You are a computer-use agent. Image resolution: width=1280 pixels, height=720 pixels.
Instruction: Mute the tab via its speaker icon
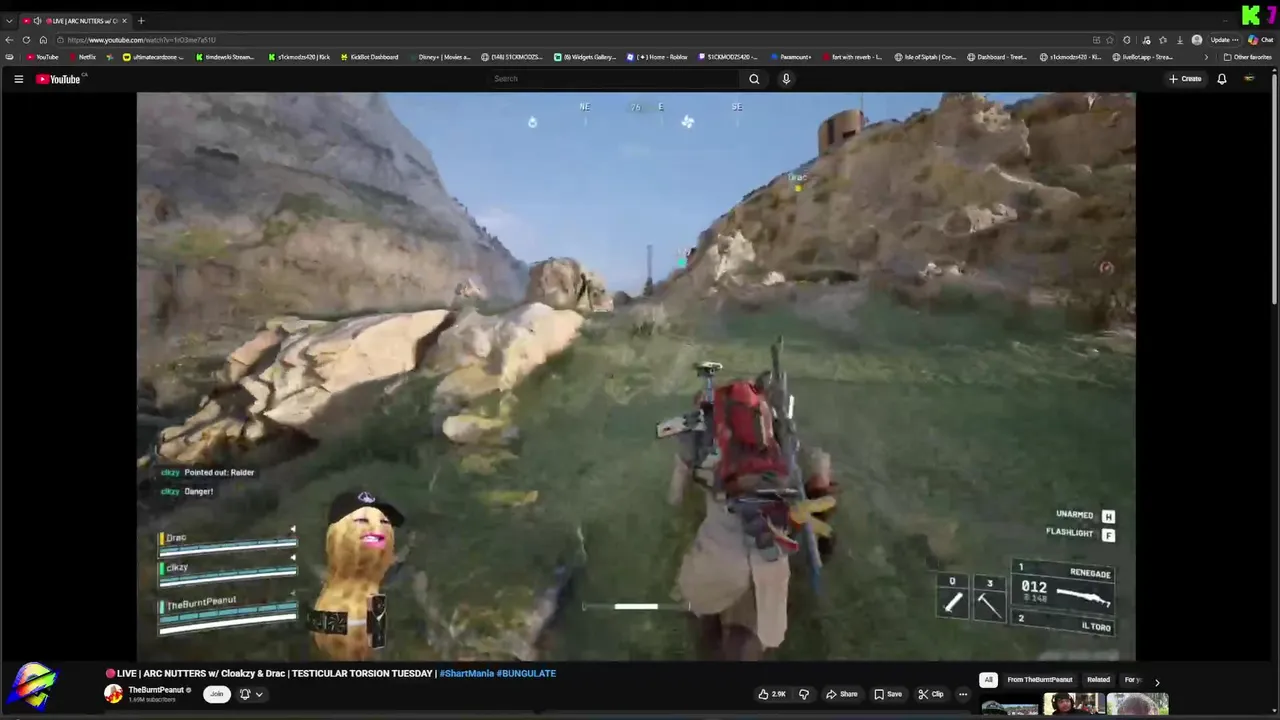[37, 20]
